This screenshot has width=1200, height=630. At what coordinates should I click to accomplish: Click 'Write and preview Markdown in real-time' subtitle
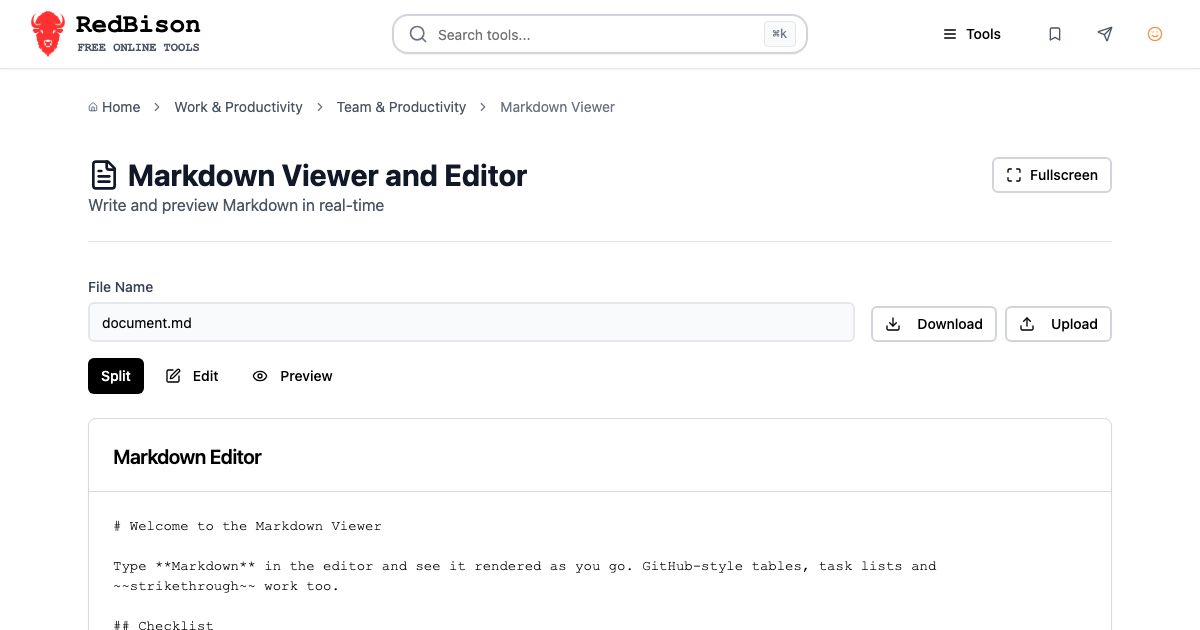click(236, 205)
